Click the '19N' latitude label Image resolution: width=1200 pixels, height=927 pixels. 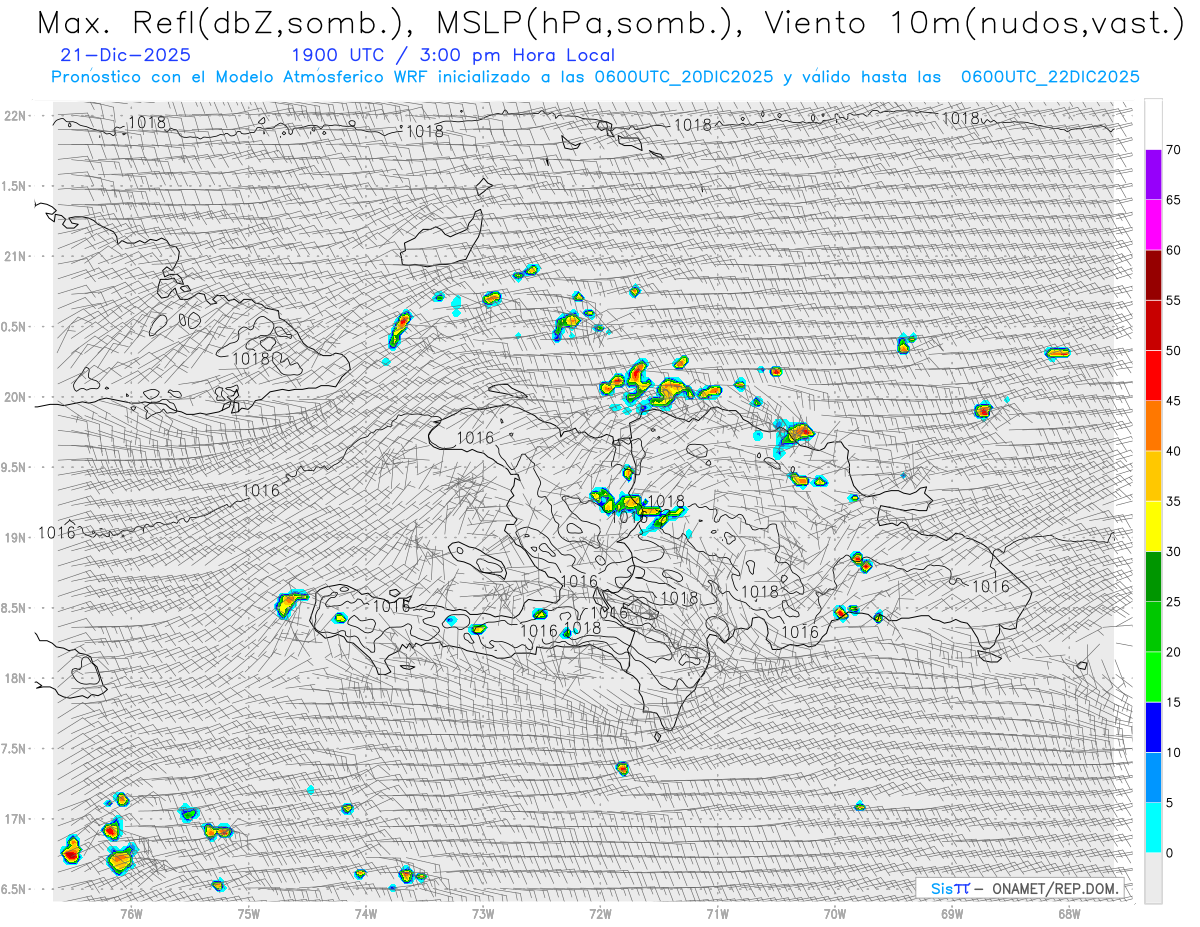(x=14, y=538)
